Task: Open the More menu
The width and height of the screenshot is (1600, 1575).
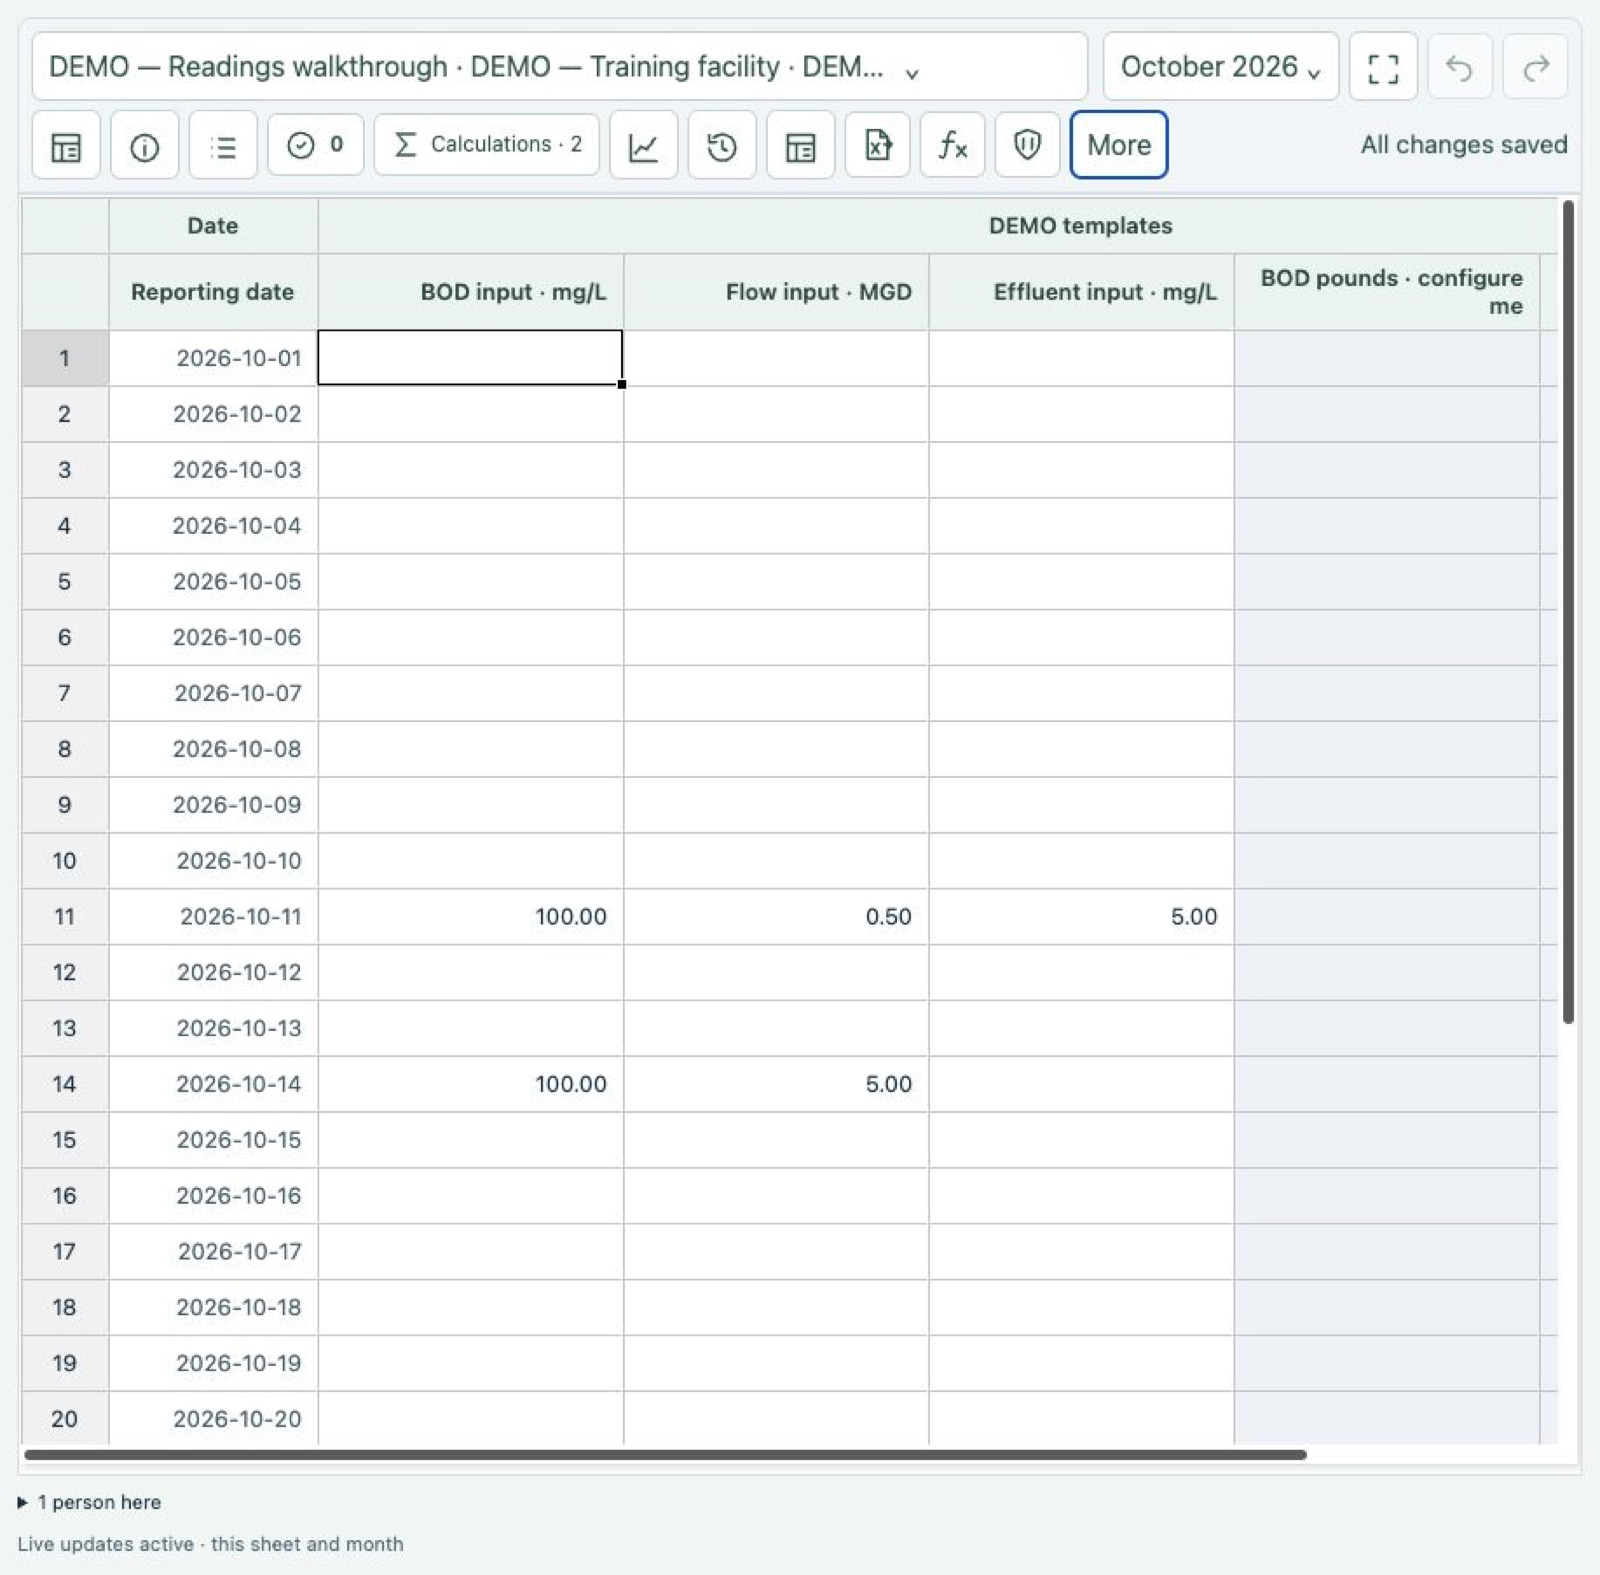Action: click(1119, 145)
